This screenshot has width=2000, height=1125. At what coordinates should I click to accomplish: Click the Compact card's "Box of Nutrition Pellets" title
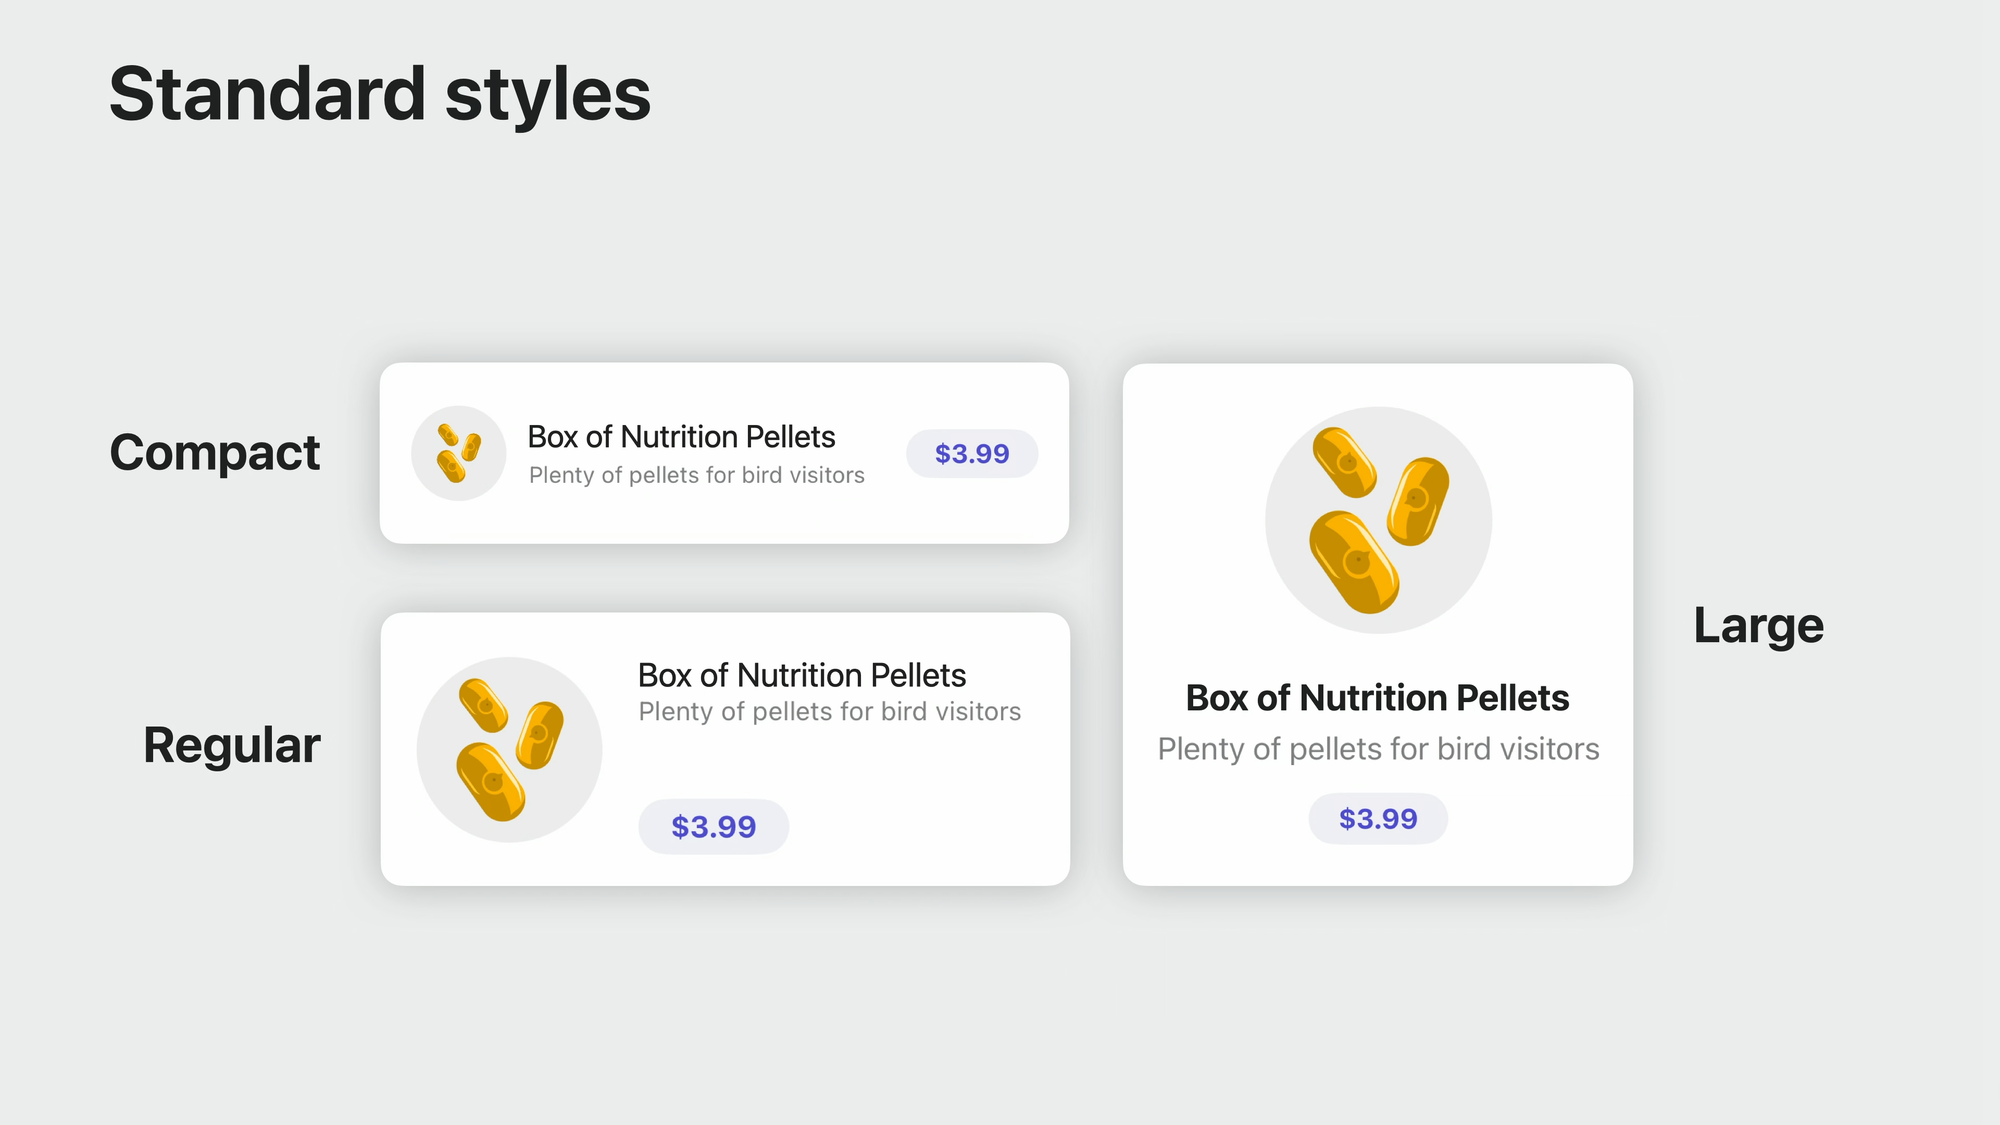click(x=681, y=437)
